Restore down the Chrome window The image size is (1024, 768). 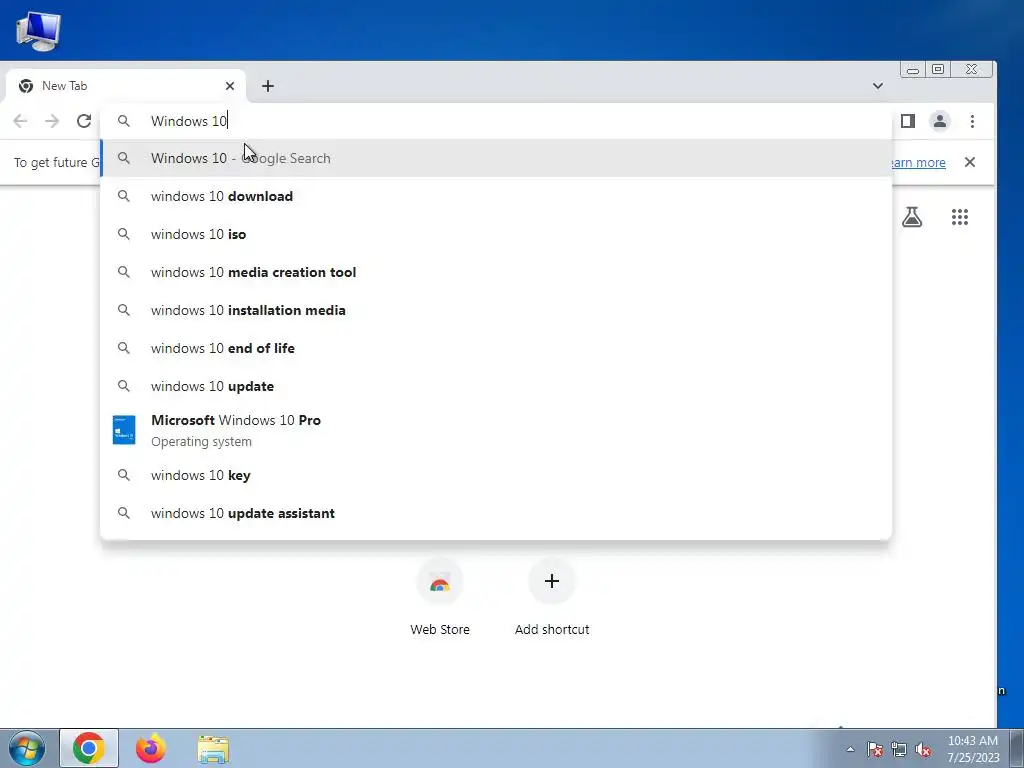938,69
